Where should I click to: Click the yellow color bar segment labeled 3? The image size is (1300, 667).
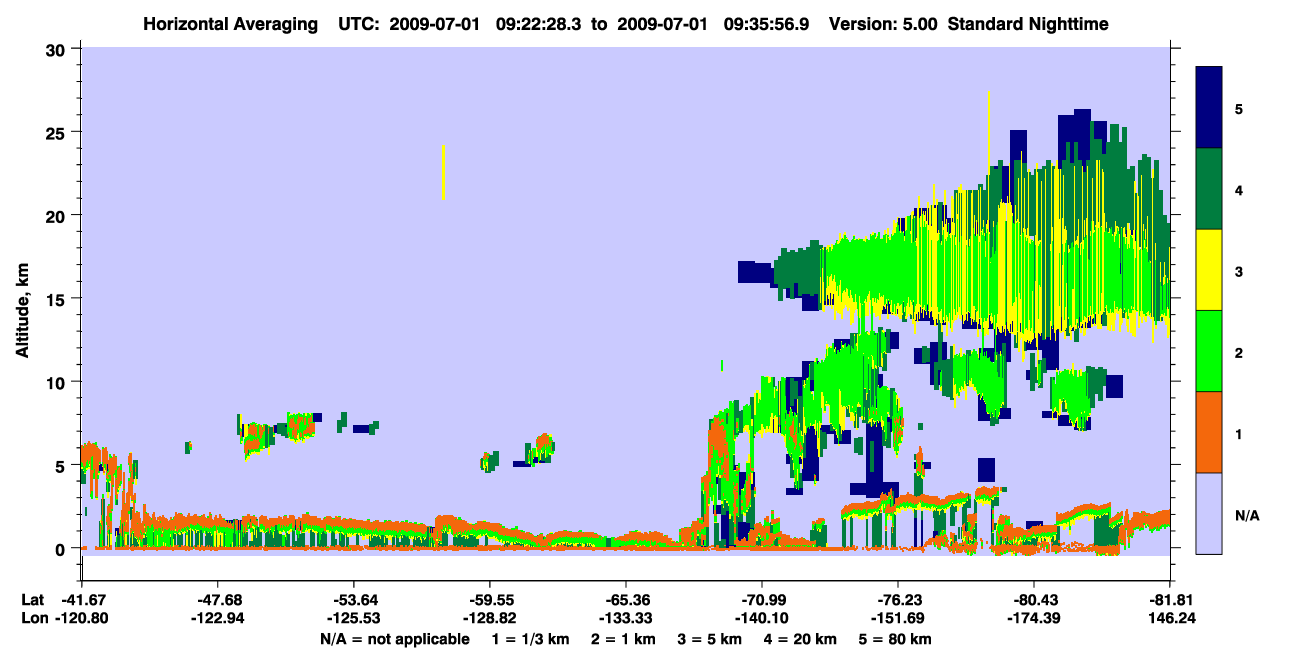(1209, 270)
